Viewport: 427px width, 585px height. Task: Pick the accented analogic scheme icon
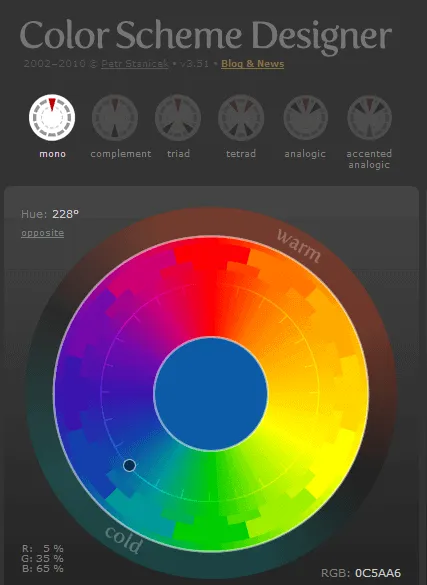pos(369,118)
